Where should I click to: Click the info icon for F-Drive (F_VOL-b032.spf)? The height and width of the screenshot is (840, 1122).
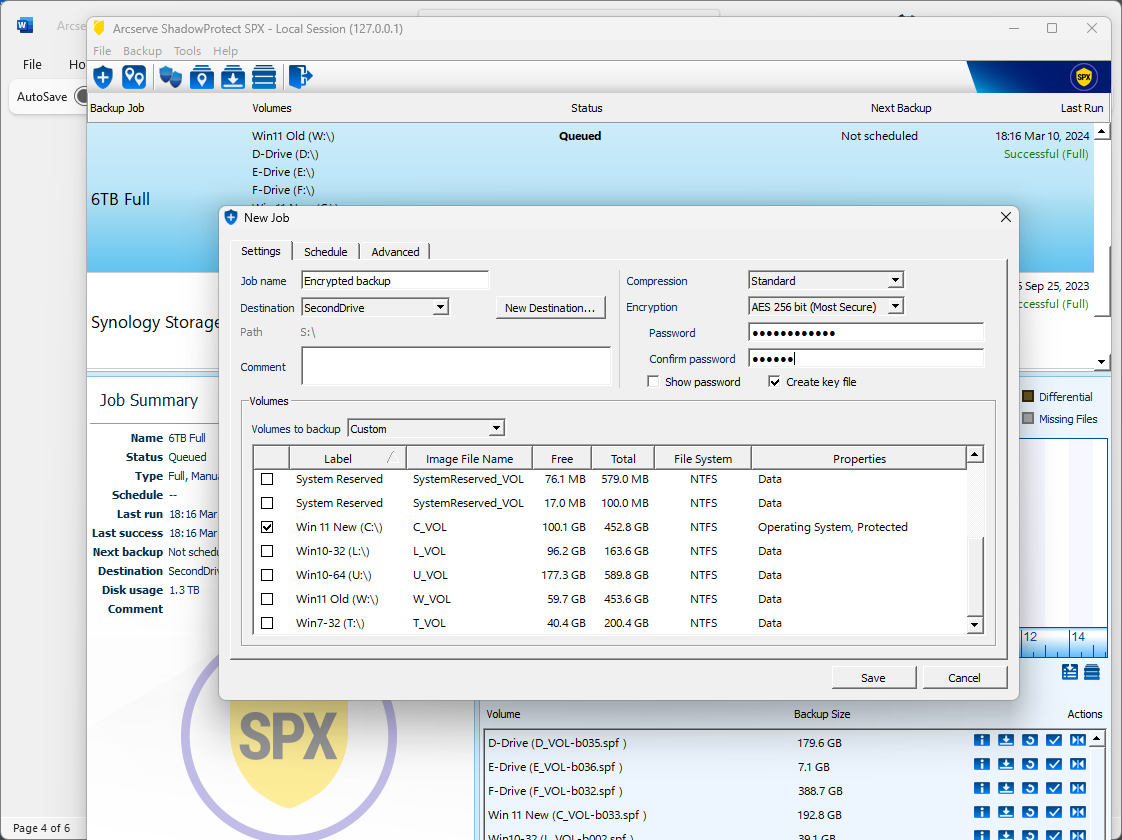(982, 788)
